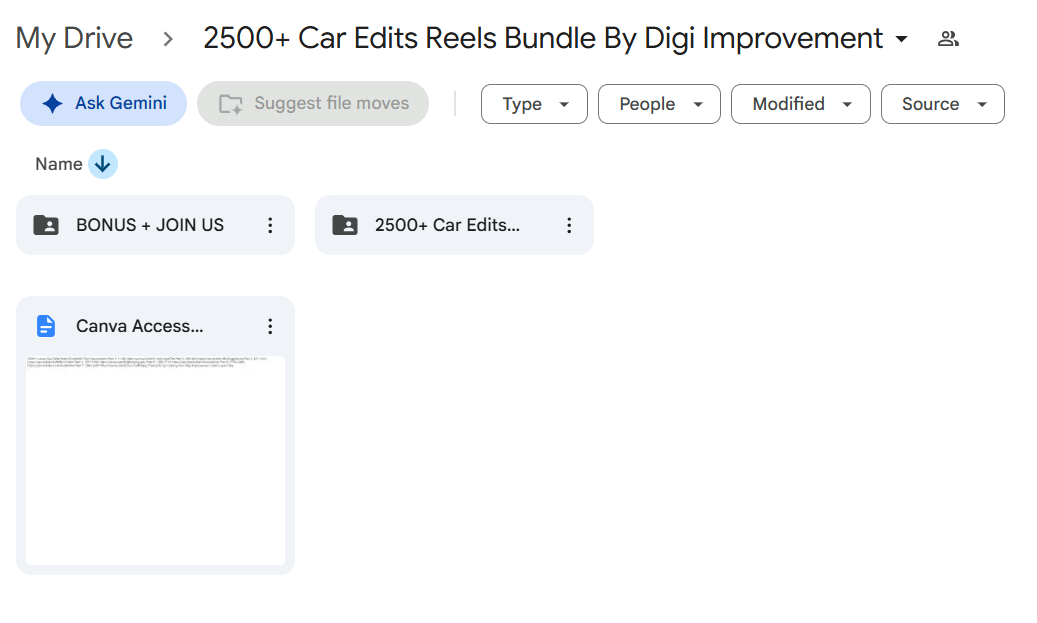Click current folder title in breadcrumb

[543, 38]
